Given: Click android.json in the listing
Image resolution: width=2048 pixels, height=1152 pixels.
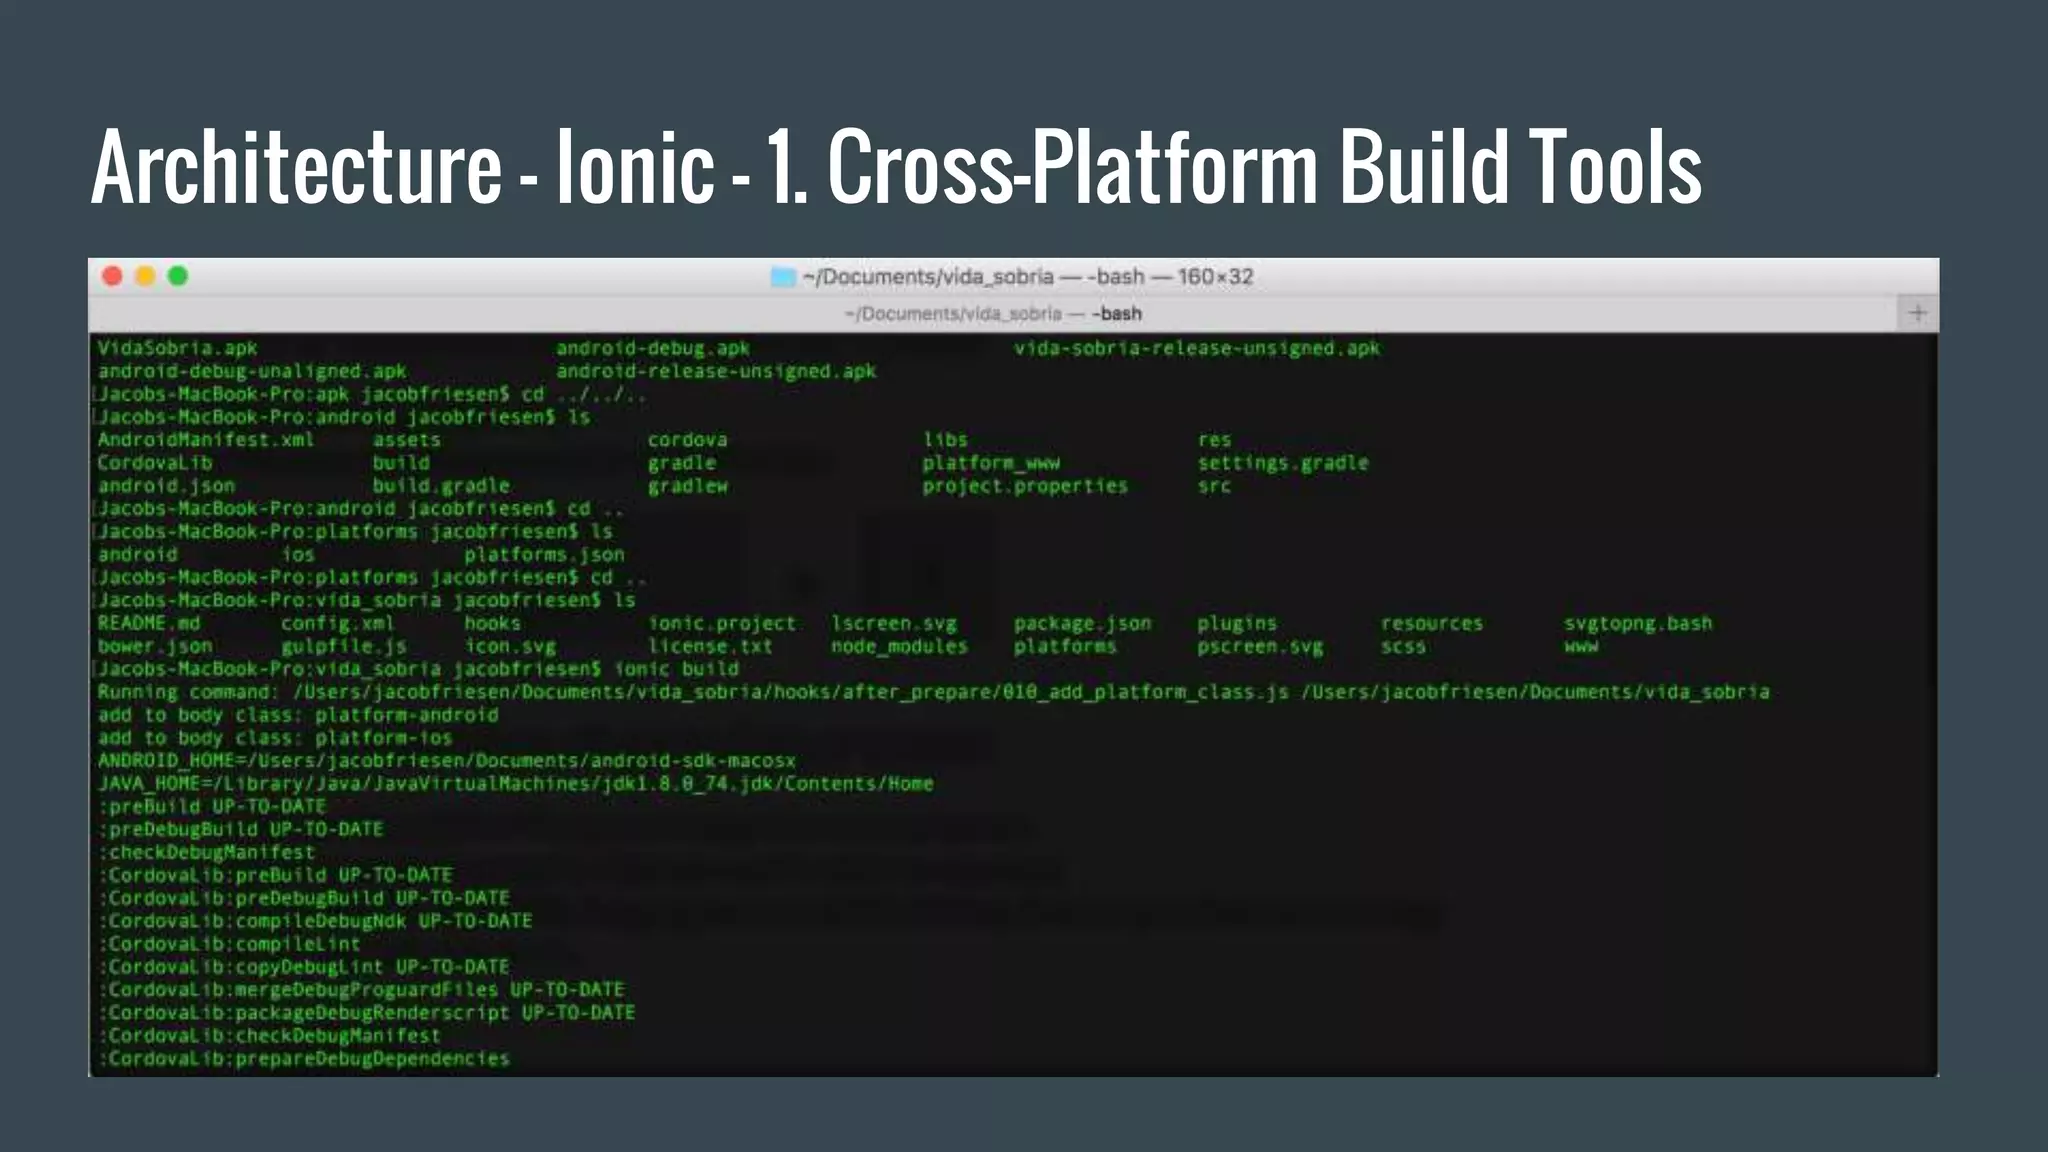Looking at the screenshot, I should (166, 486).
